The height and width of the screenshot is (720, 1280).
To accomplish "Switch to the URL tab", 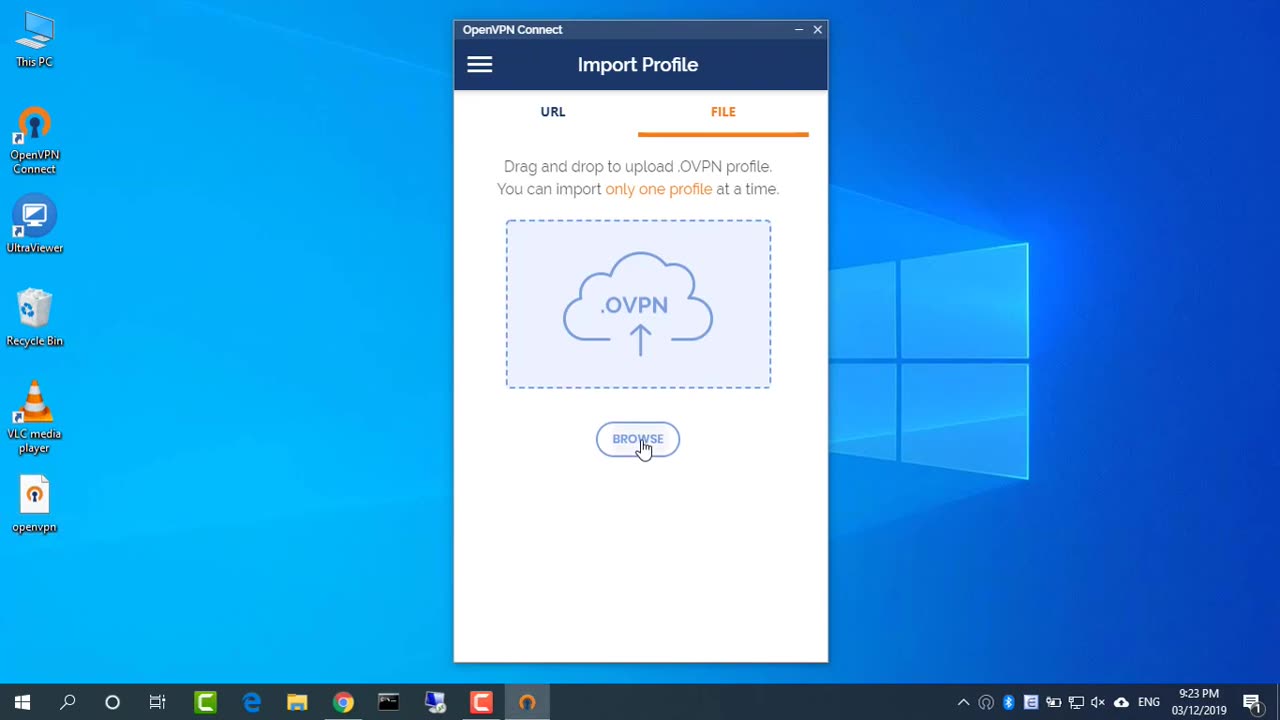I will click(553, 112).
